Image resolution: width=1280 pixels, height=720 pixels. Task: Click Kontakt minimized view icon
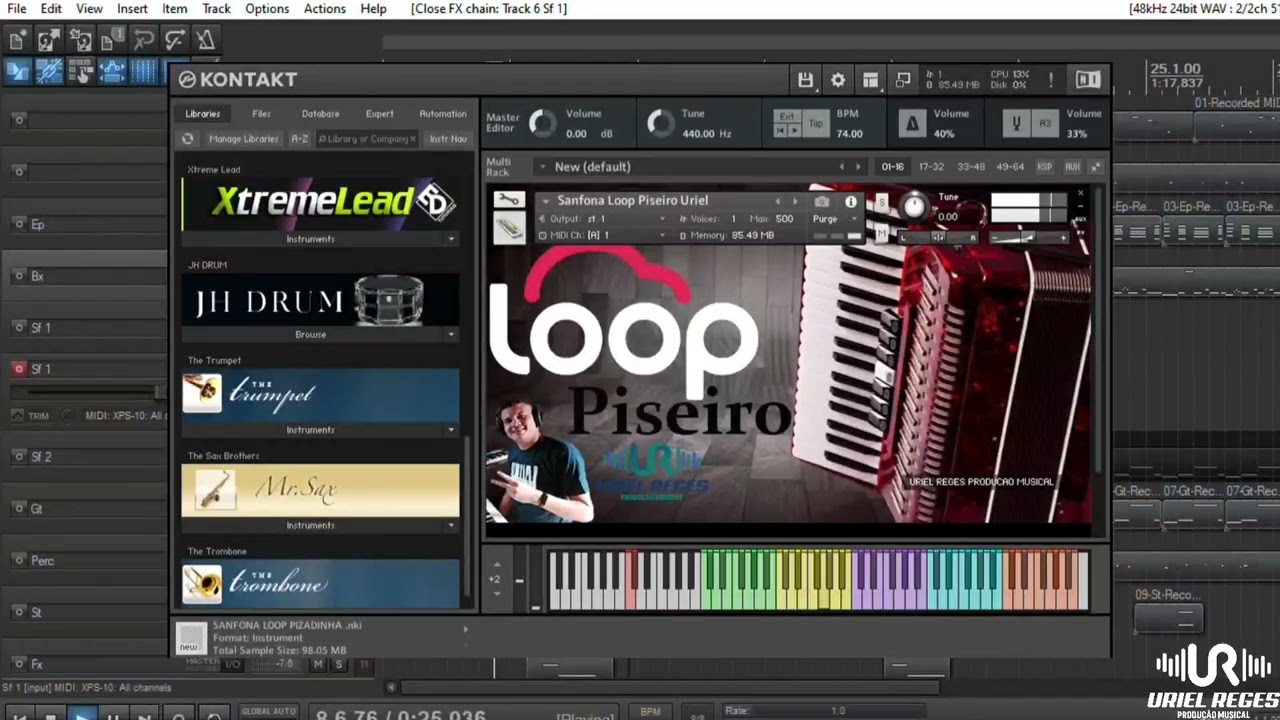[x=903, y=80]
